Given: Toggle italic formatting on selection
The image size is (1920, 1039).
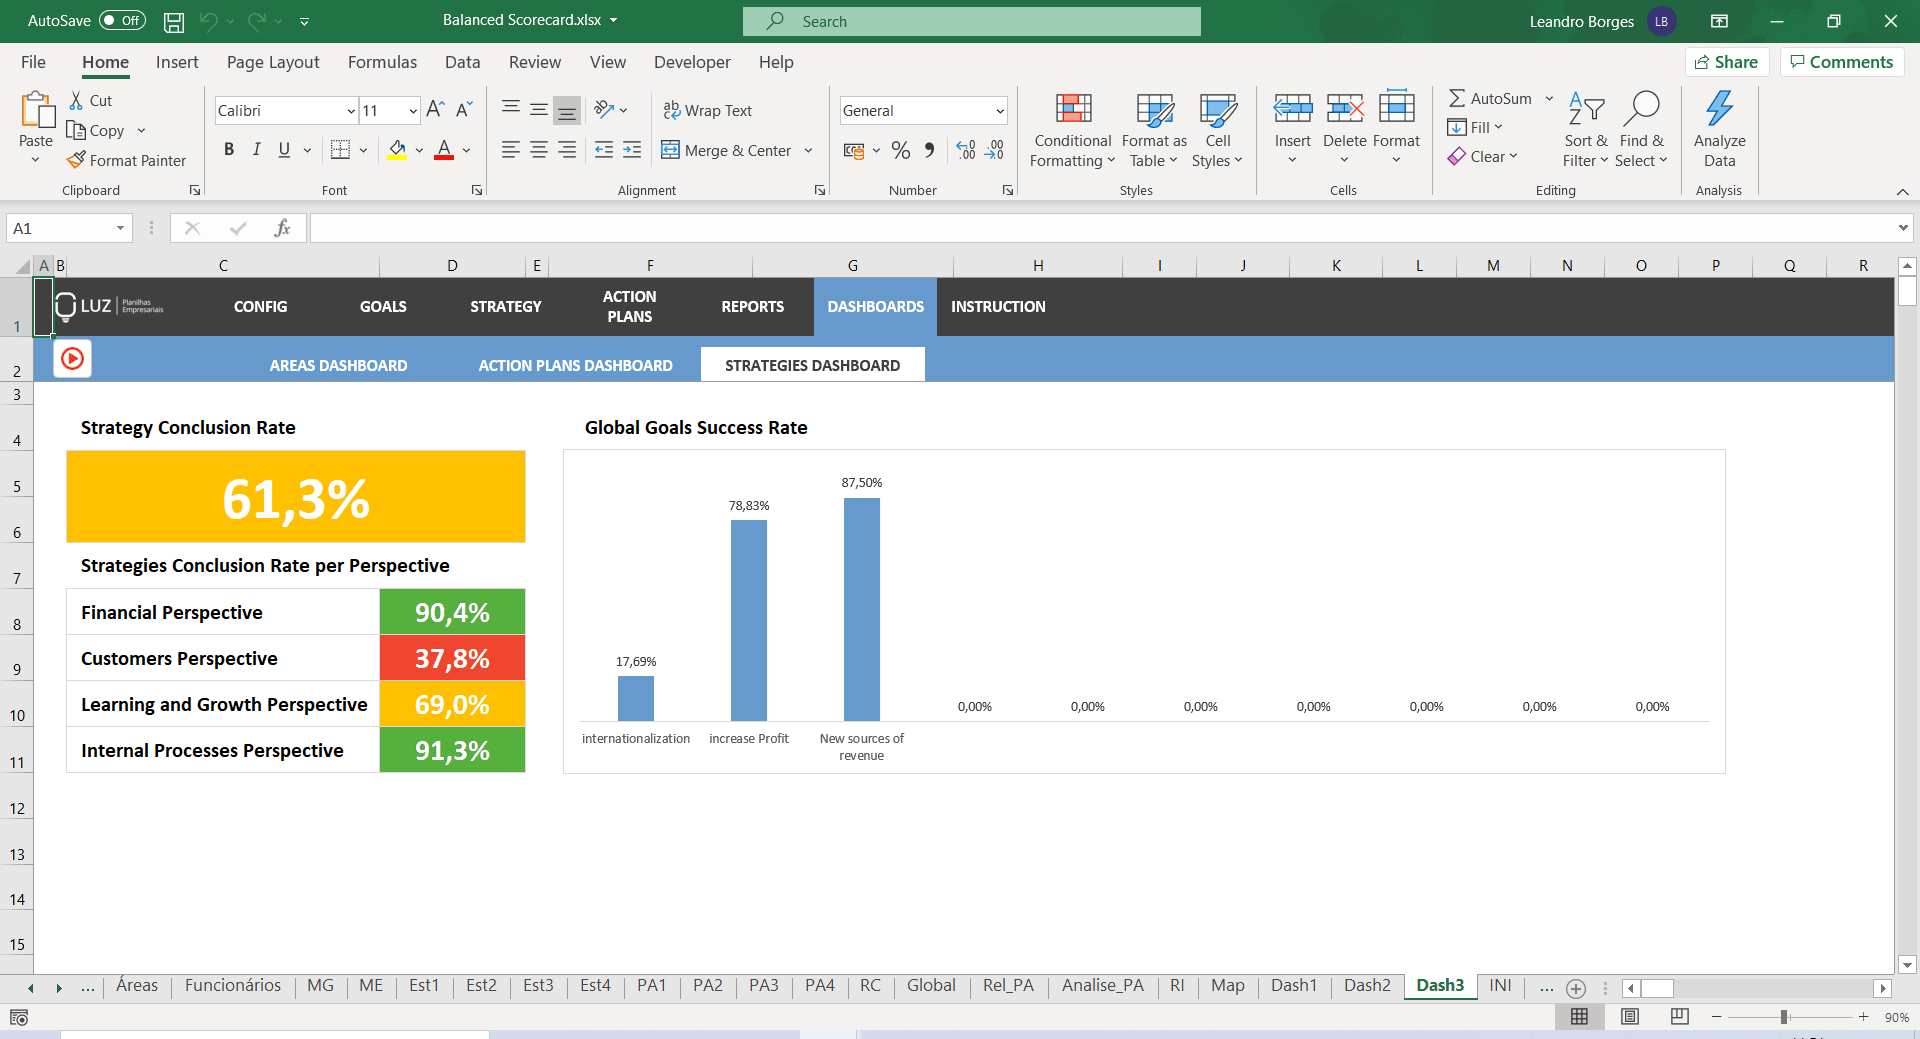Looking at the screenshot, I should pyautogui.click(x=256, y=149).
